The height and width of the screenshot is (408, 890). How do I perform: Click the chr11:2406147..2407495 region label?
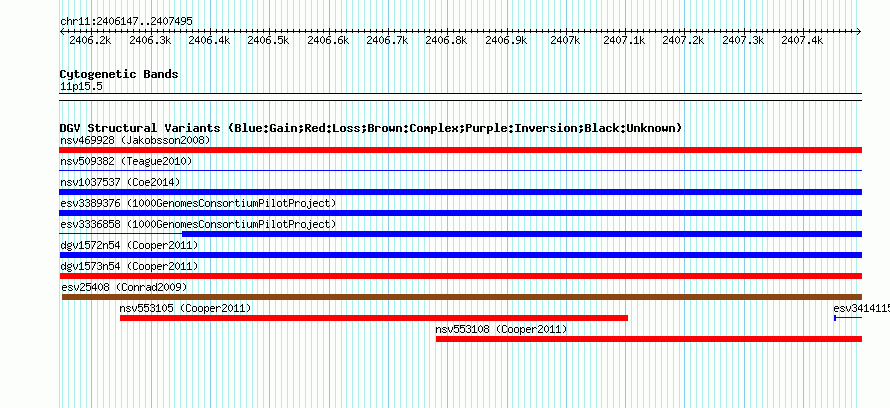pos(126,22)
